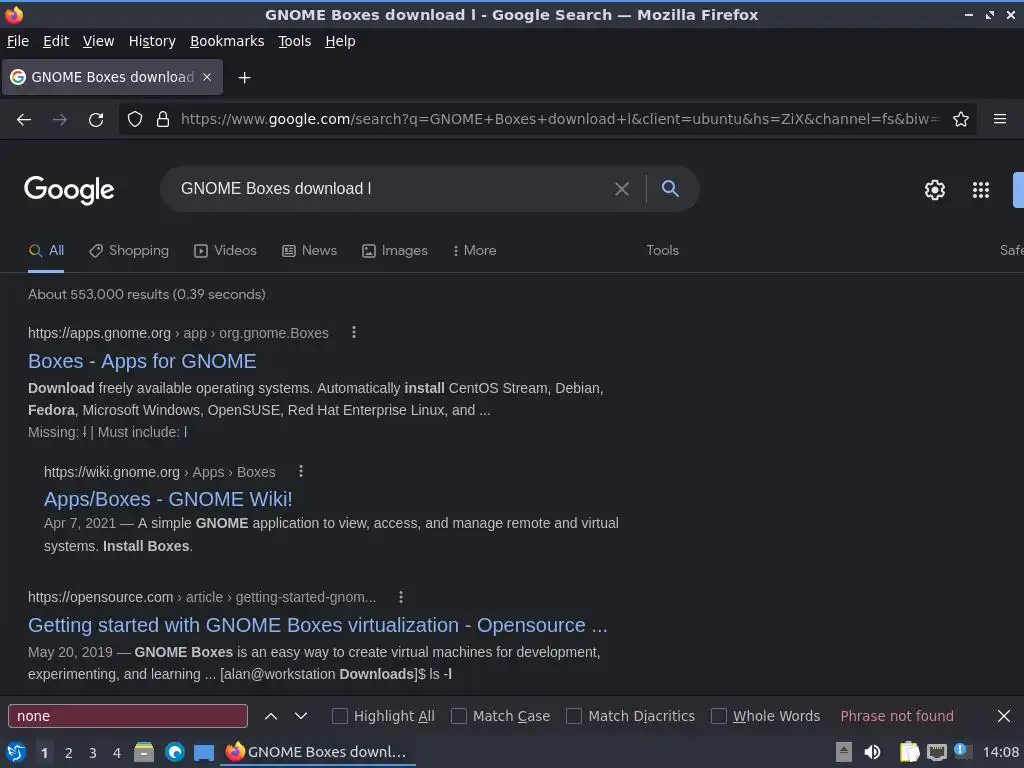Click the Google search magnifier button
The image size is (1024, 768).
point(670,189)
